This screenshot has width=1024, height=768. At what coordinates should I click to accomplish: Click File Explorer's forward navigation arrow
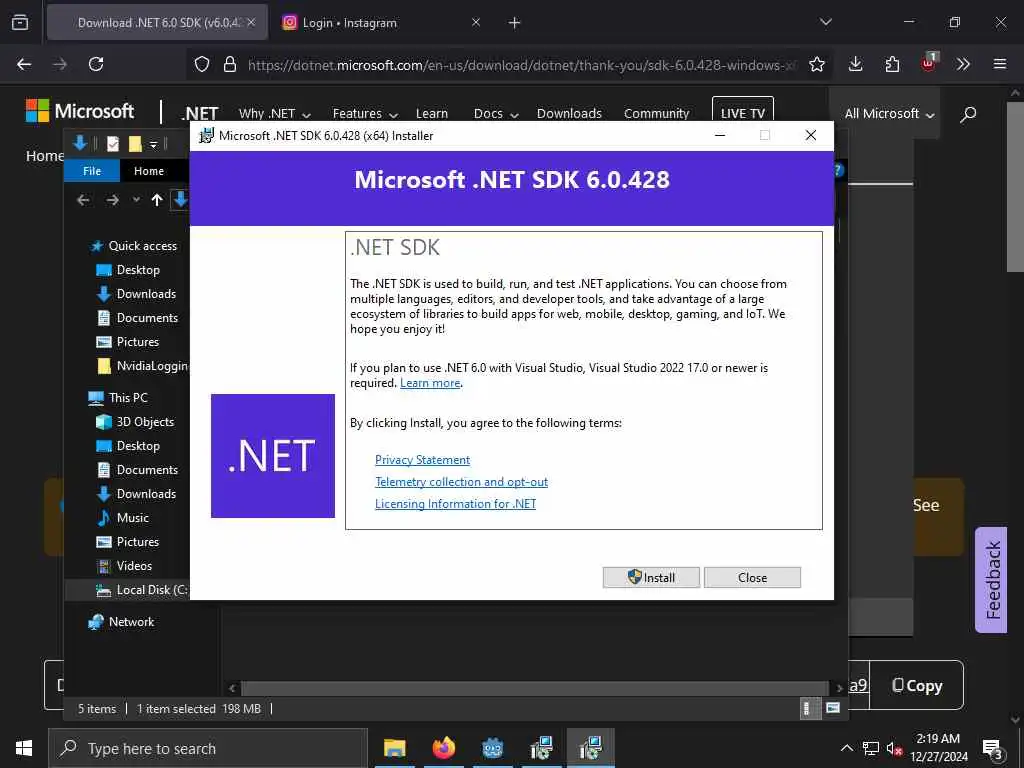[x=113, y=200]
